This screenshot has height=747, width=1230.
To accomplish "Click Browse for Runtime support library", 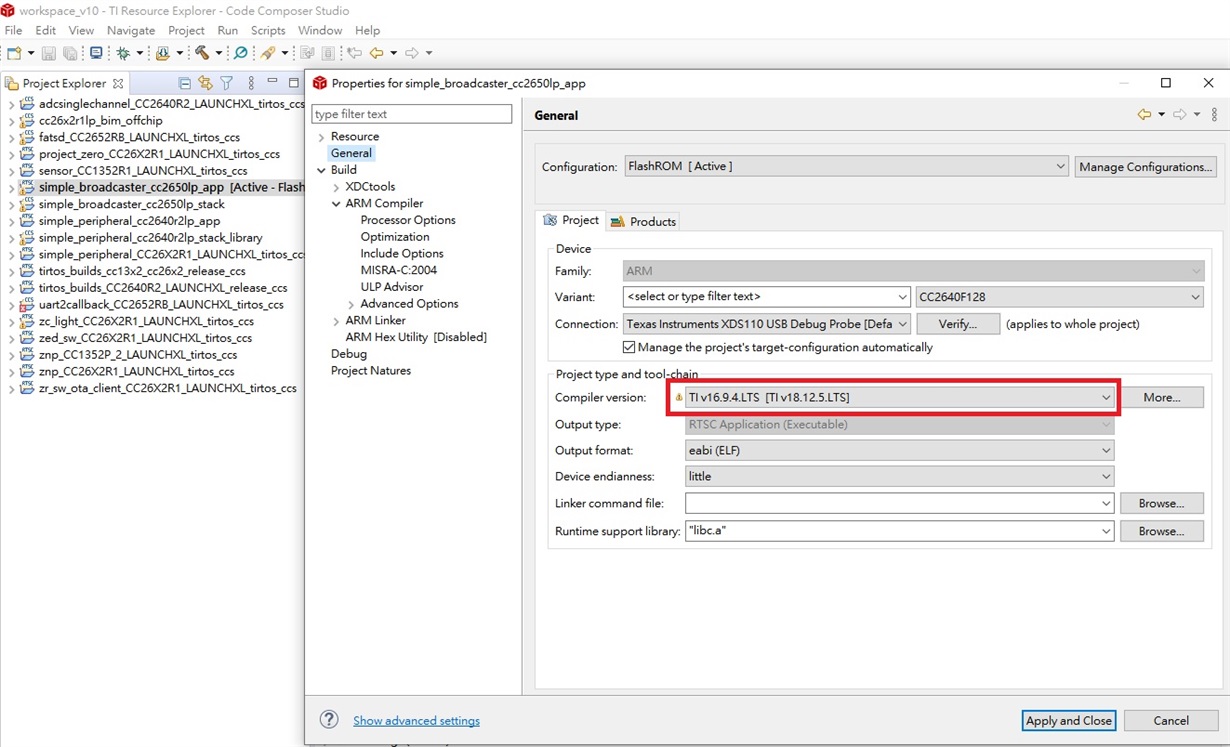I will [1162, 531].
